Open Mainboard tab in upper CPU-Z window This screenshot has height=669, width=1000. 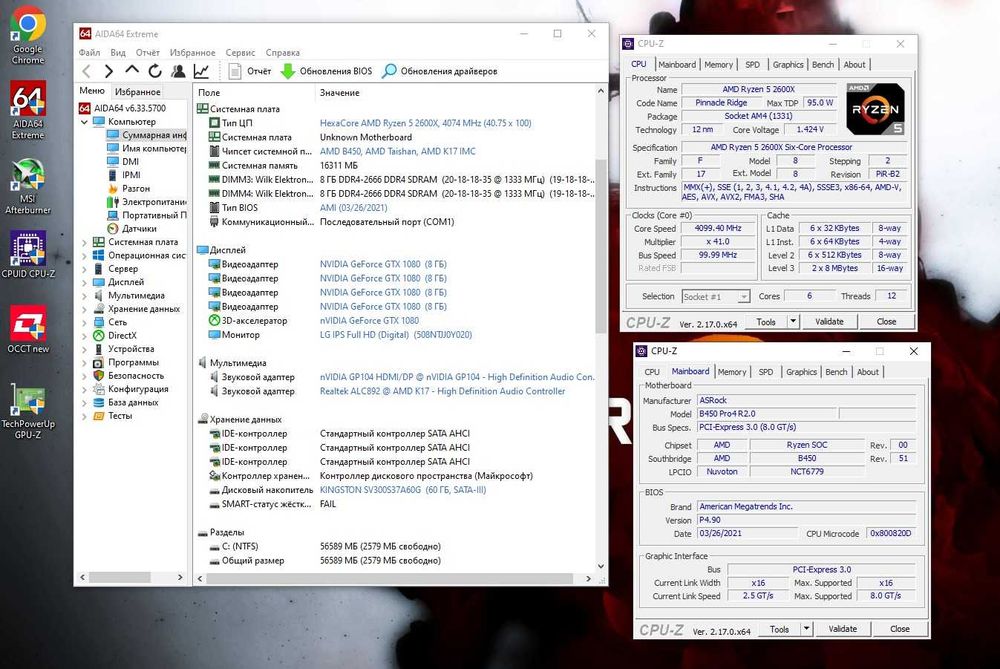[x=677, y=64]
